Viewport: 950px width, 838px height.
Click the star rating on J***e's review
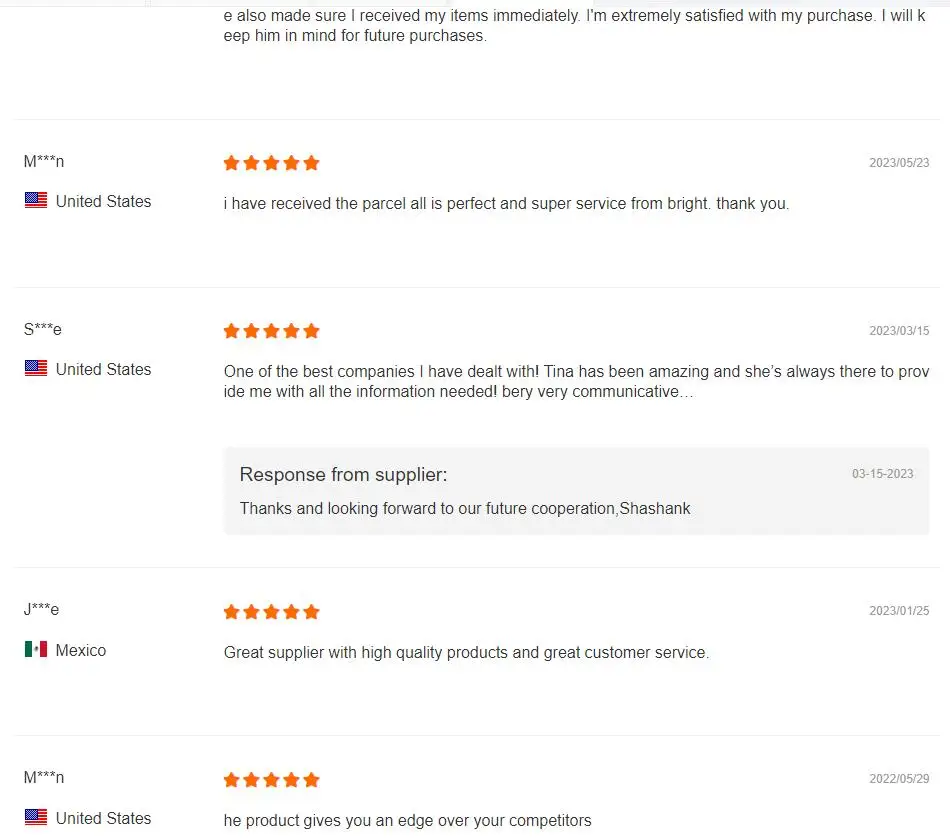pos(271,612)
